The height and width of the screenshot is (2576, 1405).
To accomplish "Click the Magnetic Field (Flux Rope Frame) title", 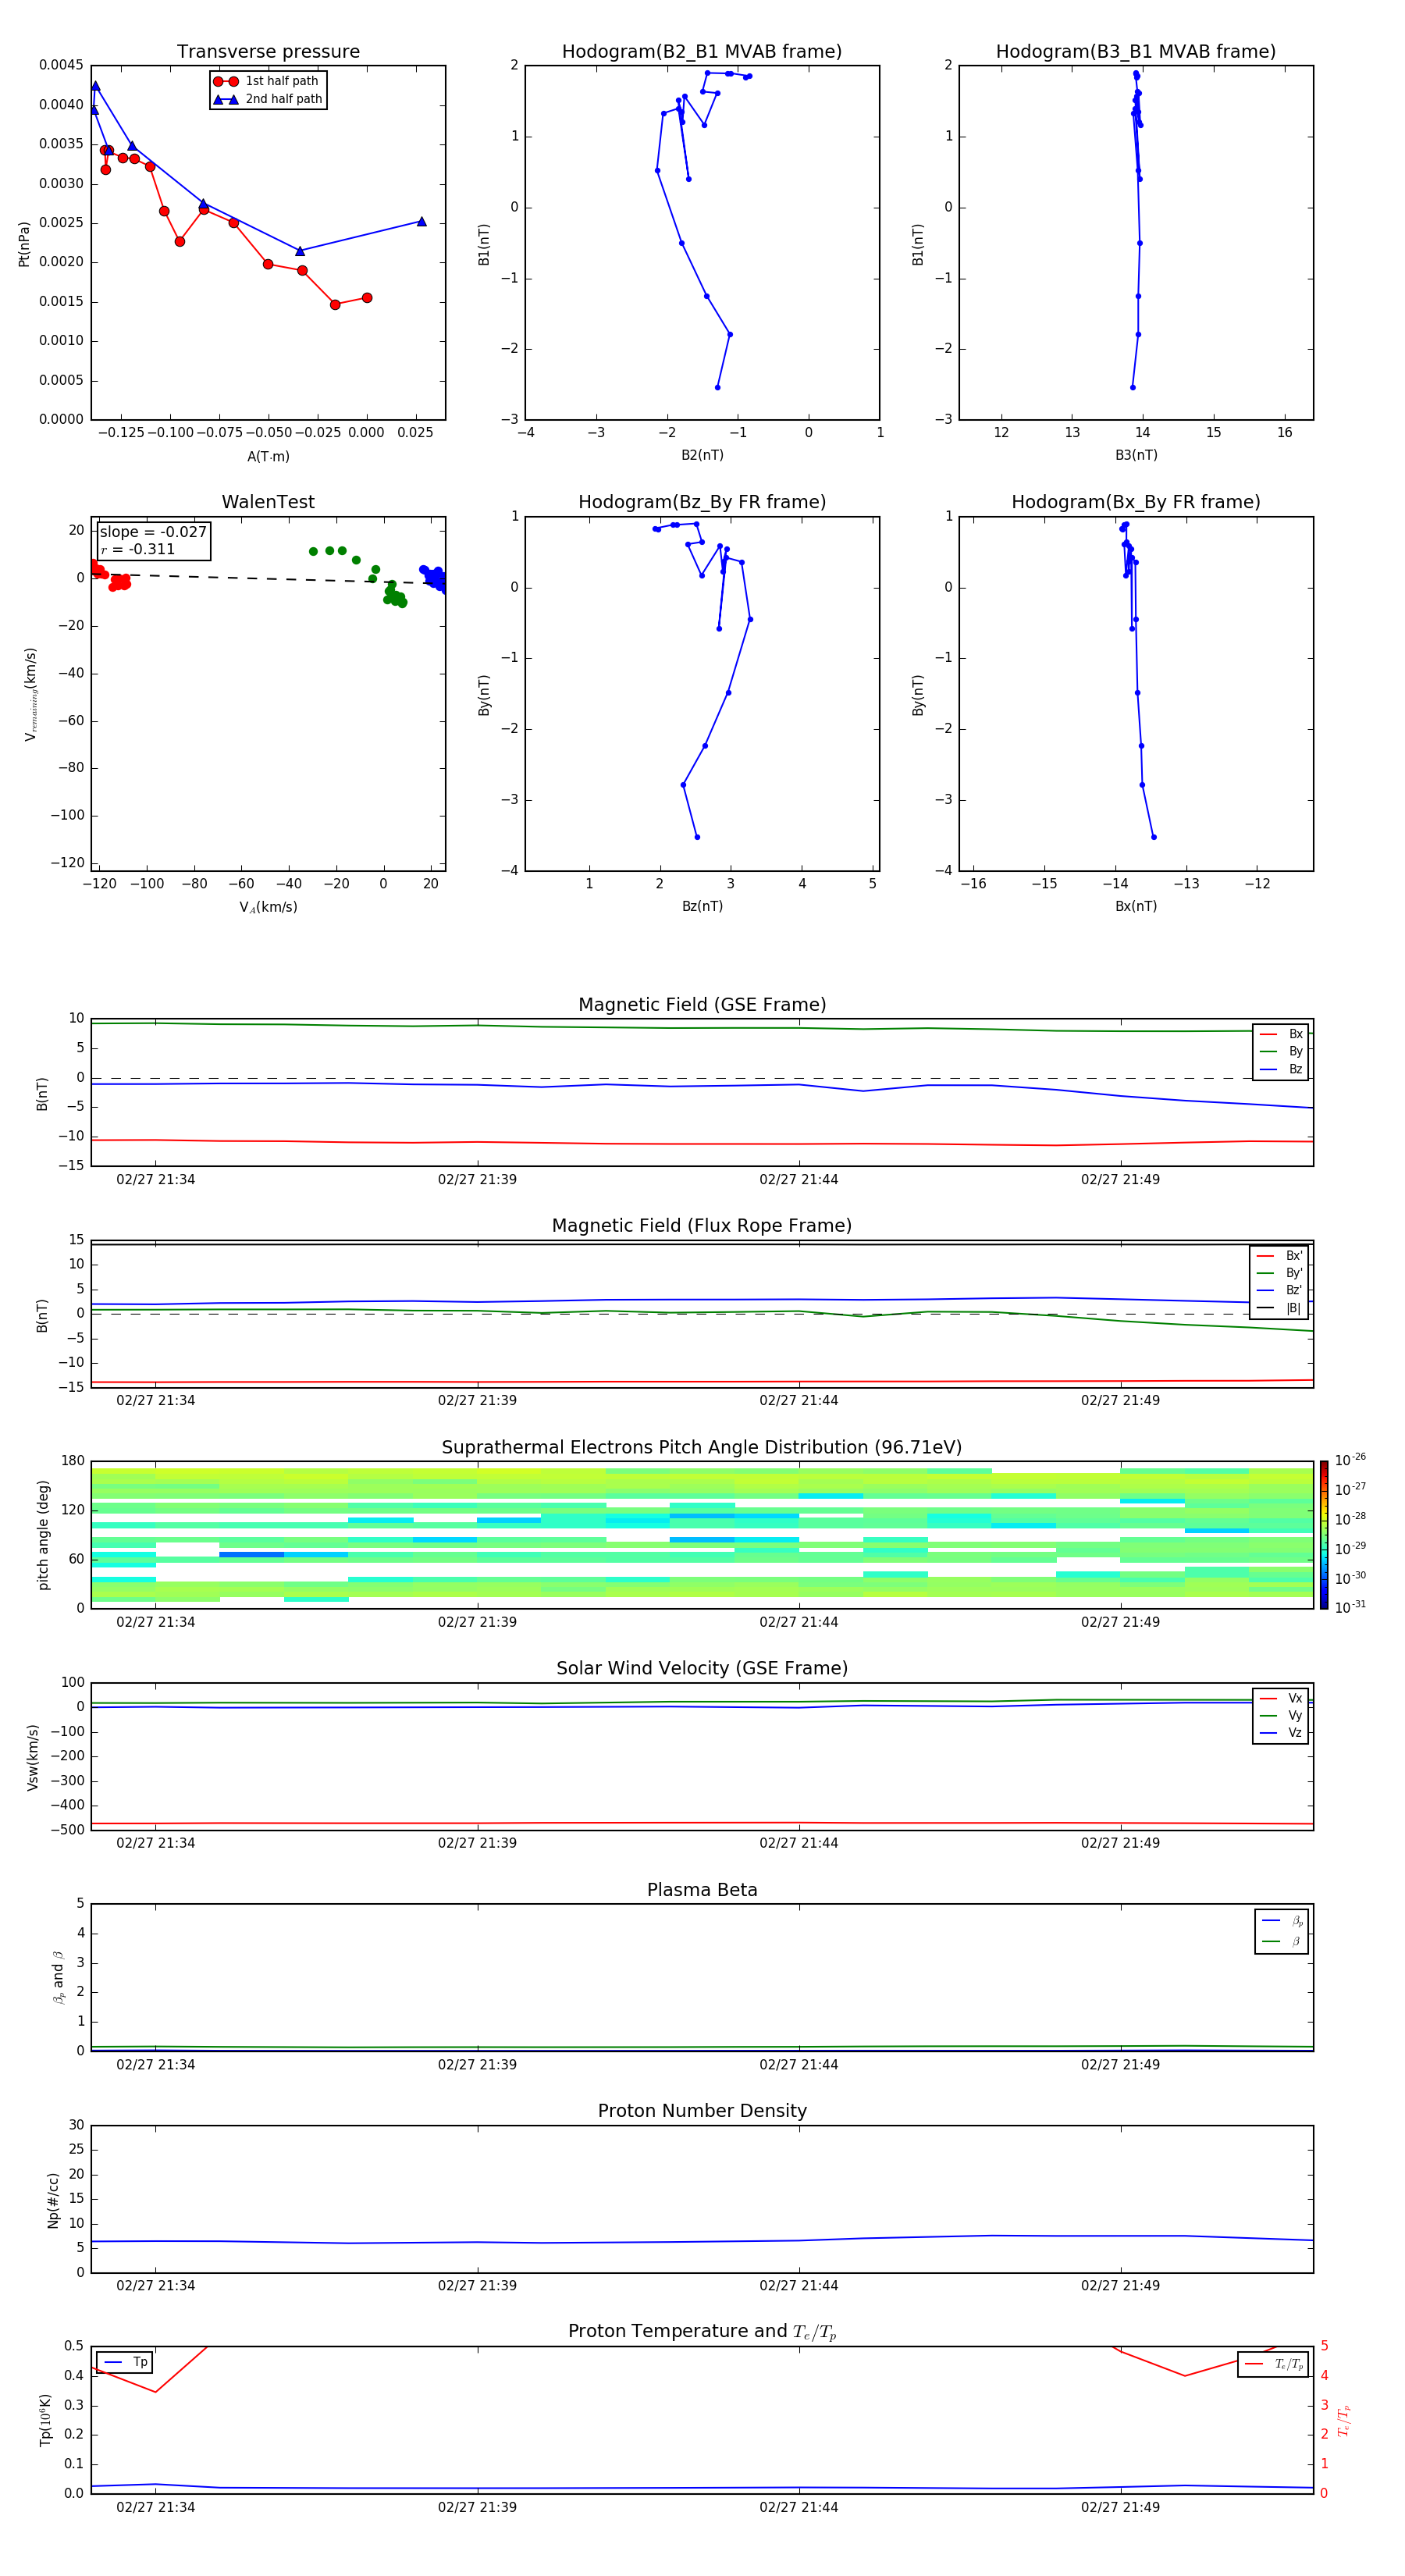I will 702,1226.
